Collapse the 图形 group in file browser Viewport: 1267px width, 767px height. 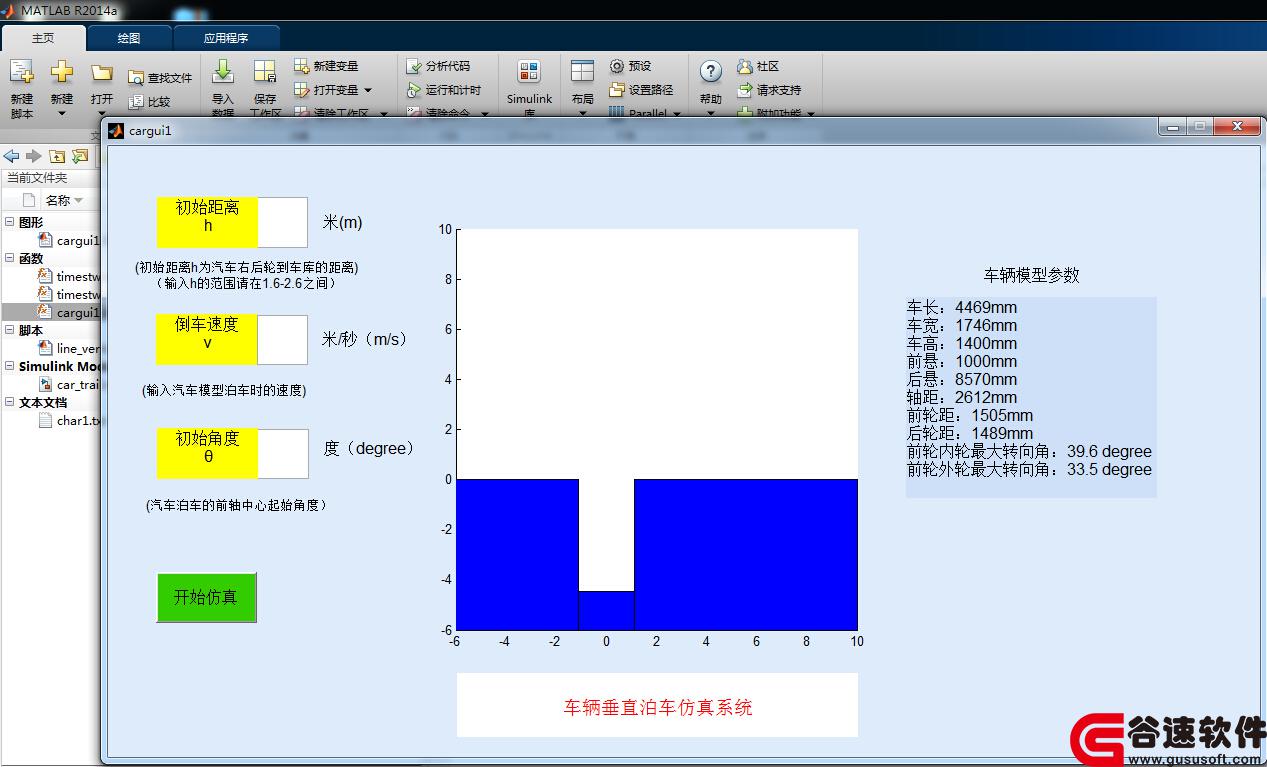click(x=10, y=222)
